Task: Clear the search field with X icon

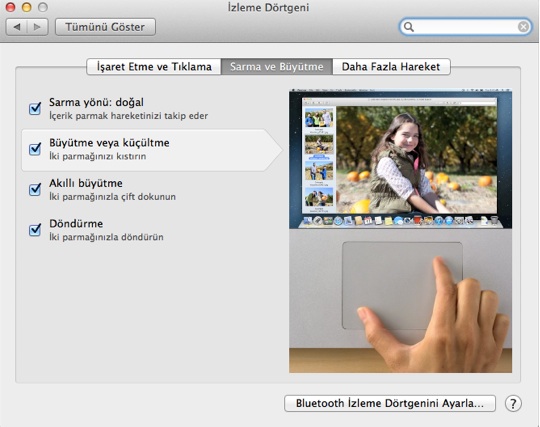Action: pyautogui.click(x=523, y=27)
